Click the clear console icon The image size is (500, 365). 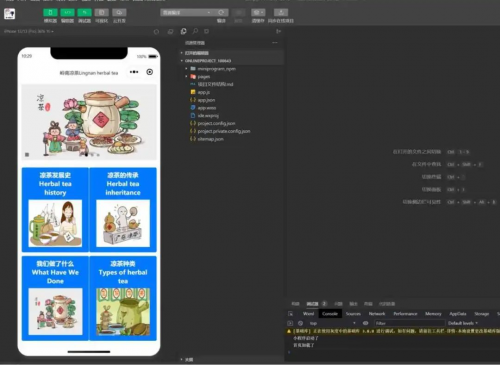click(x=300, y=323)
